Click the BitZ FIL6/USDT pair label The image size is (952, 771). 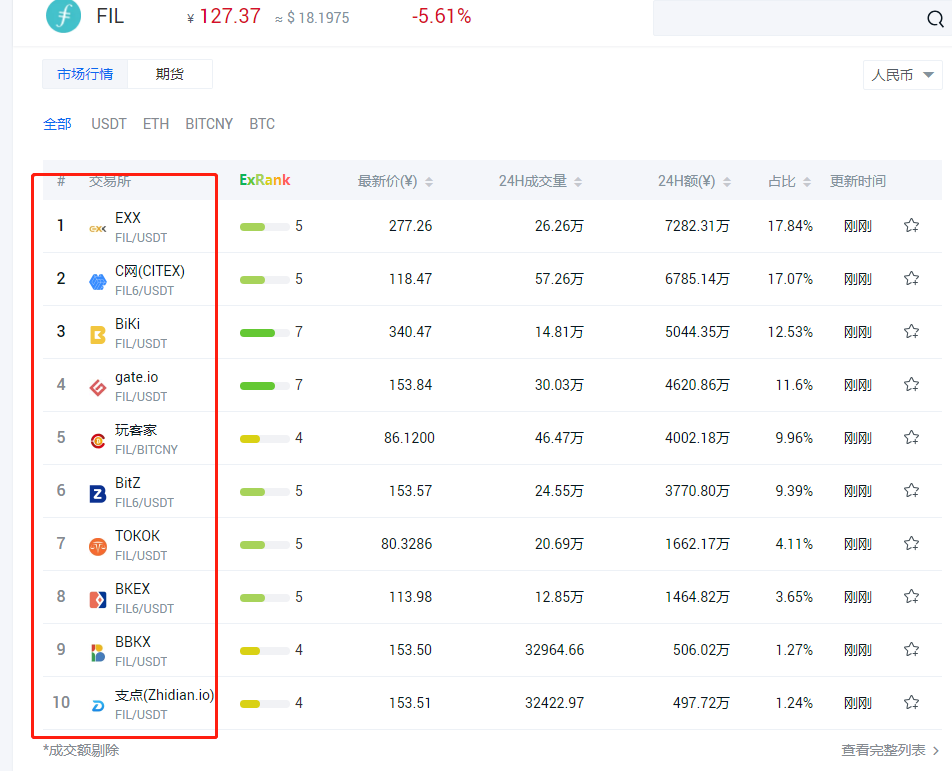coord(144,503)
